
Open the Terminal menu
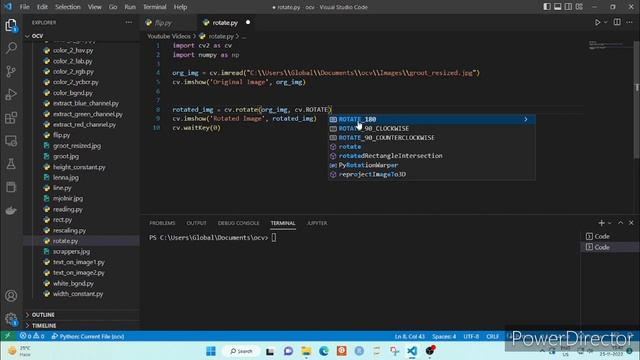coord(155,7)
